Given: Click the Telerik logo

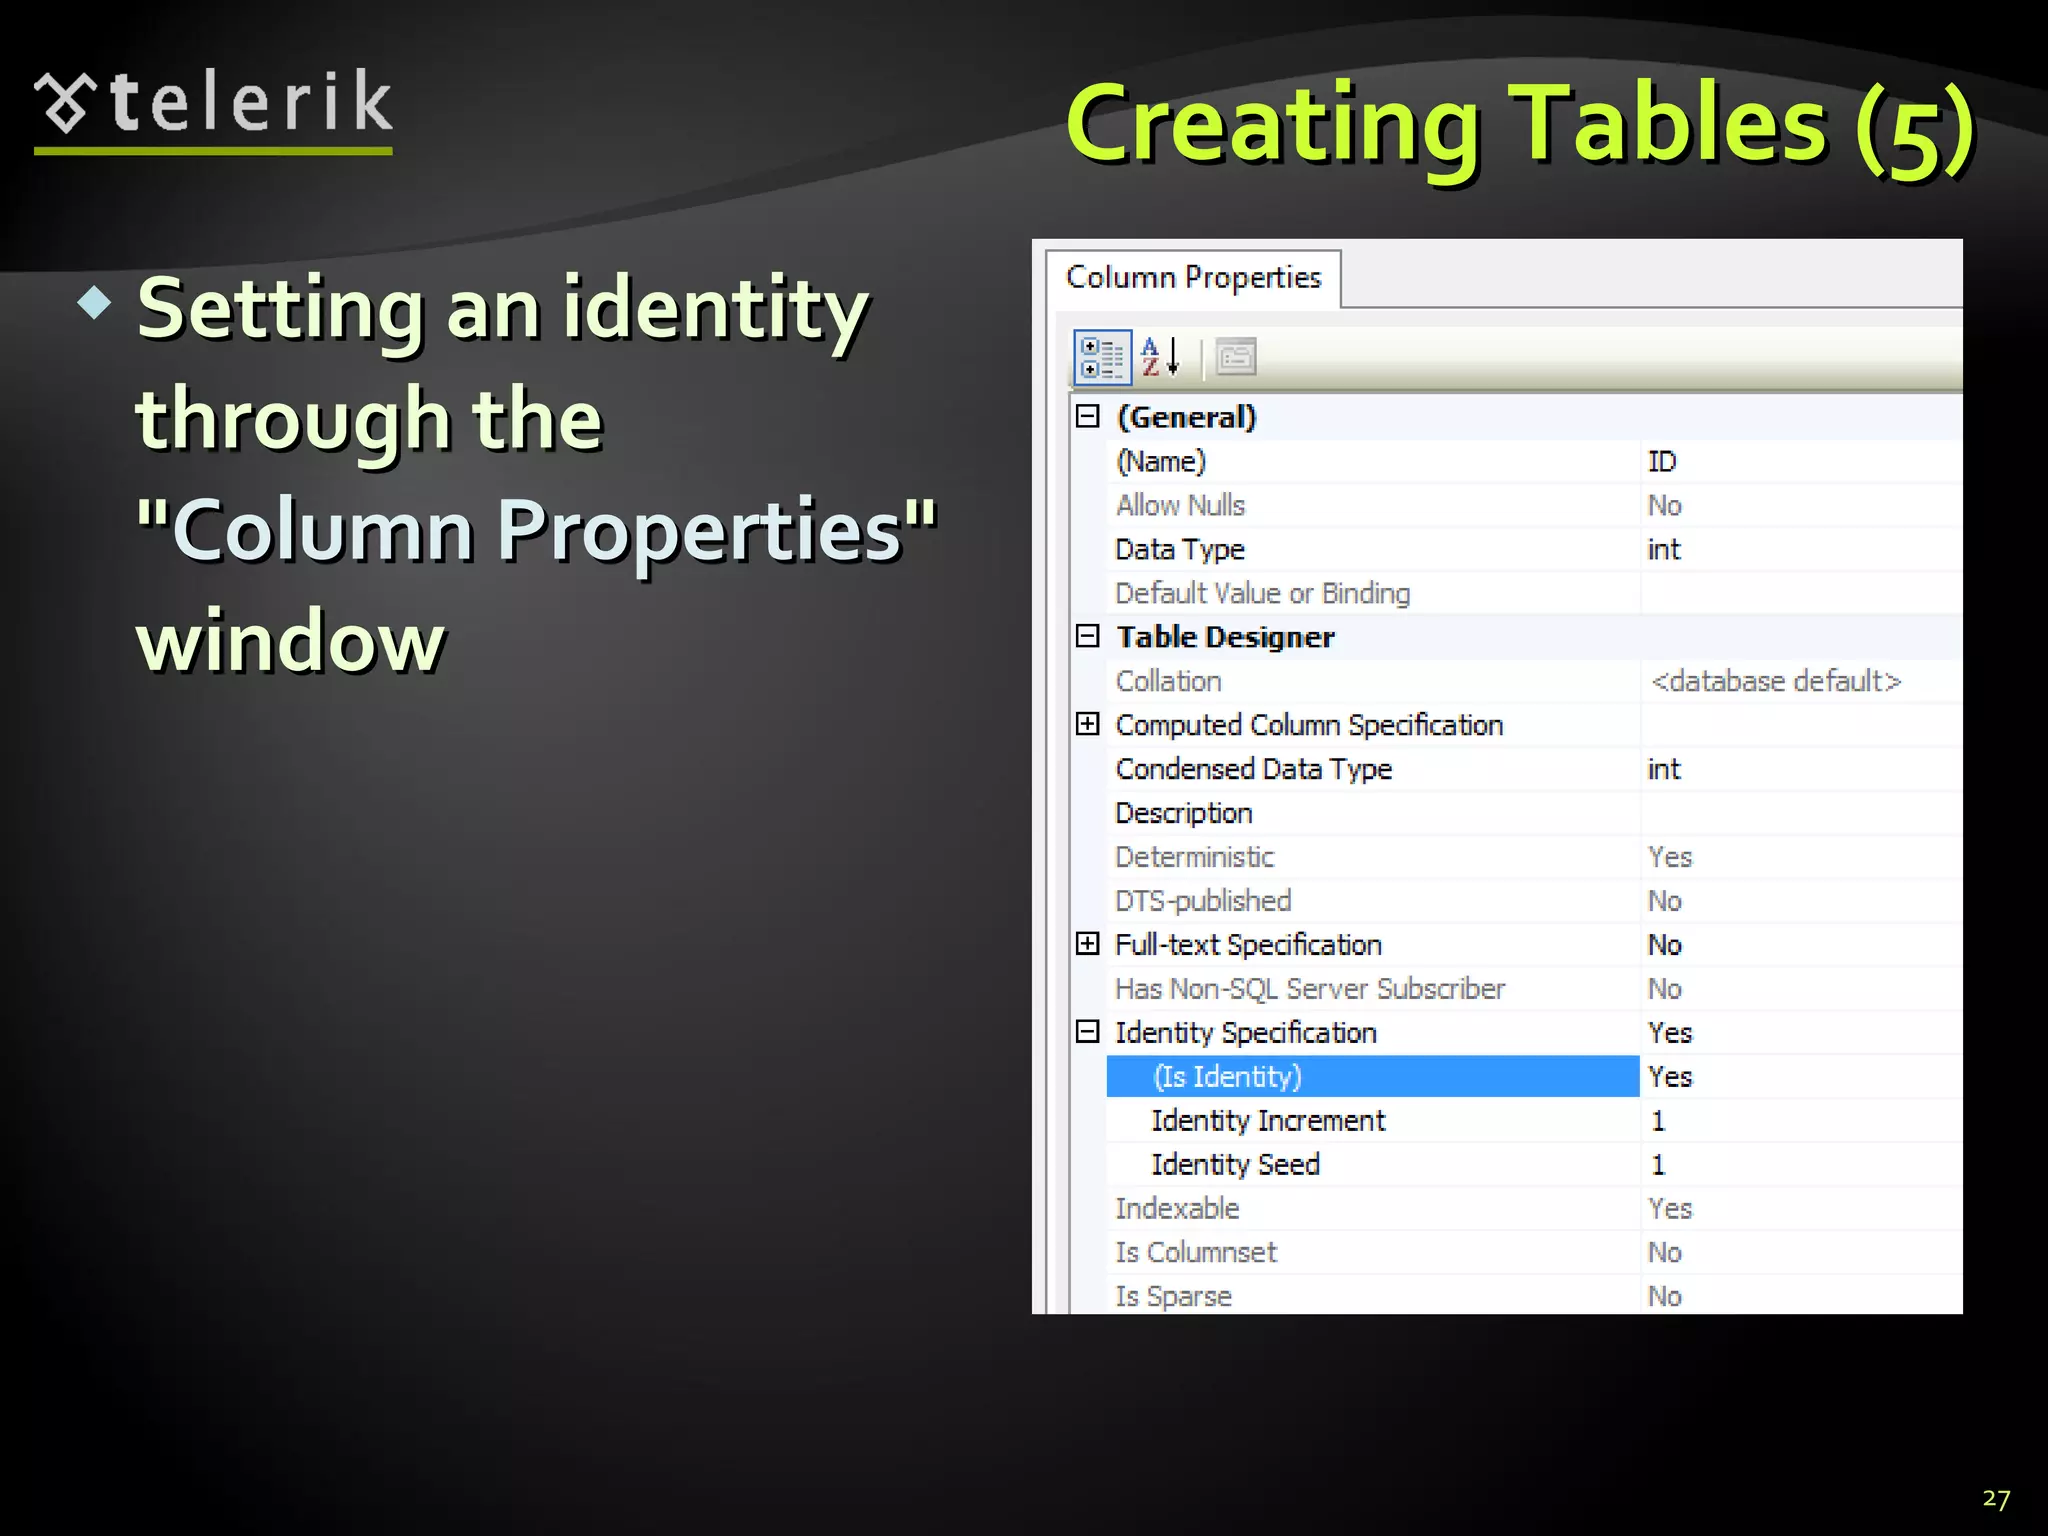Looking at the screenshot, I should [x=213, y=110].
